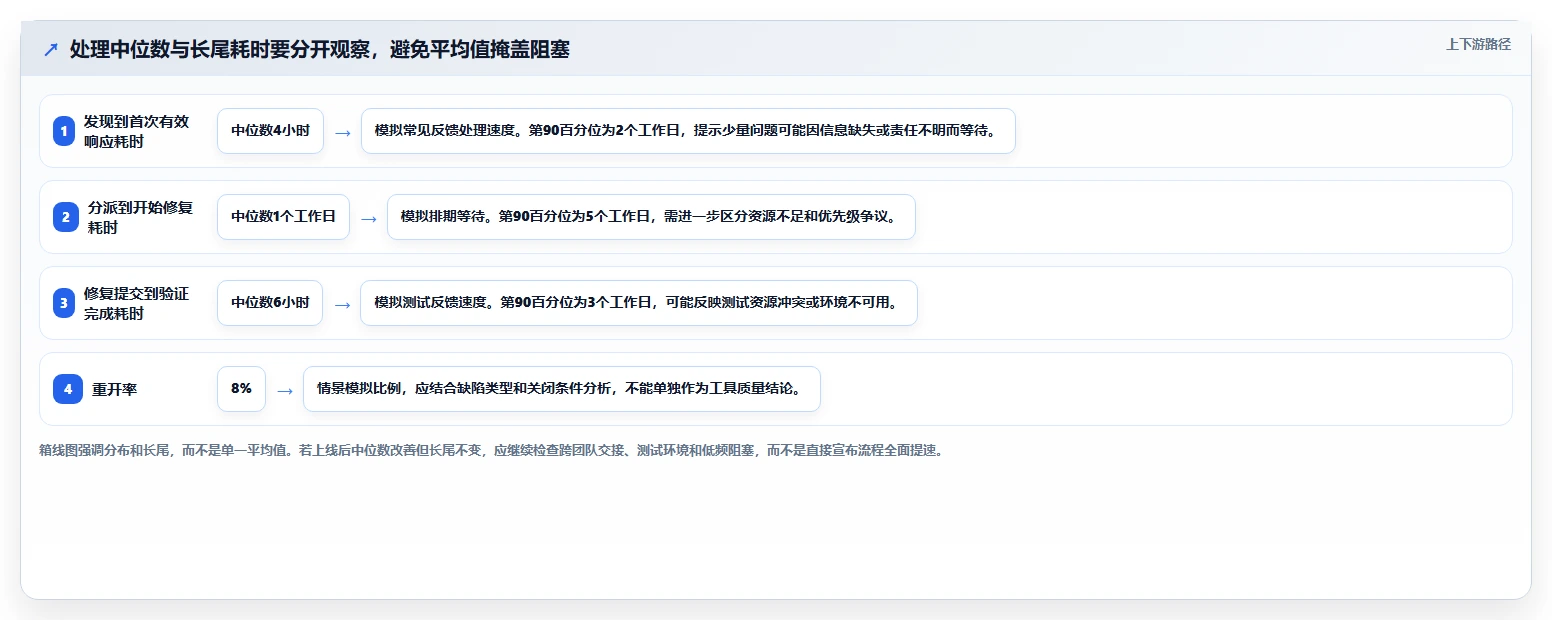Screen dimensions: 1552x620
Task: Click the label 发现到首次有效响应耗时
Action: [x=137, y=131]
